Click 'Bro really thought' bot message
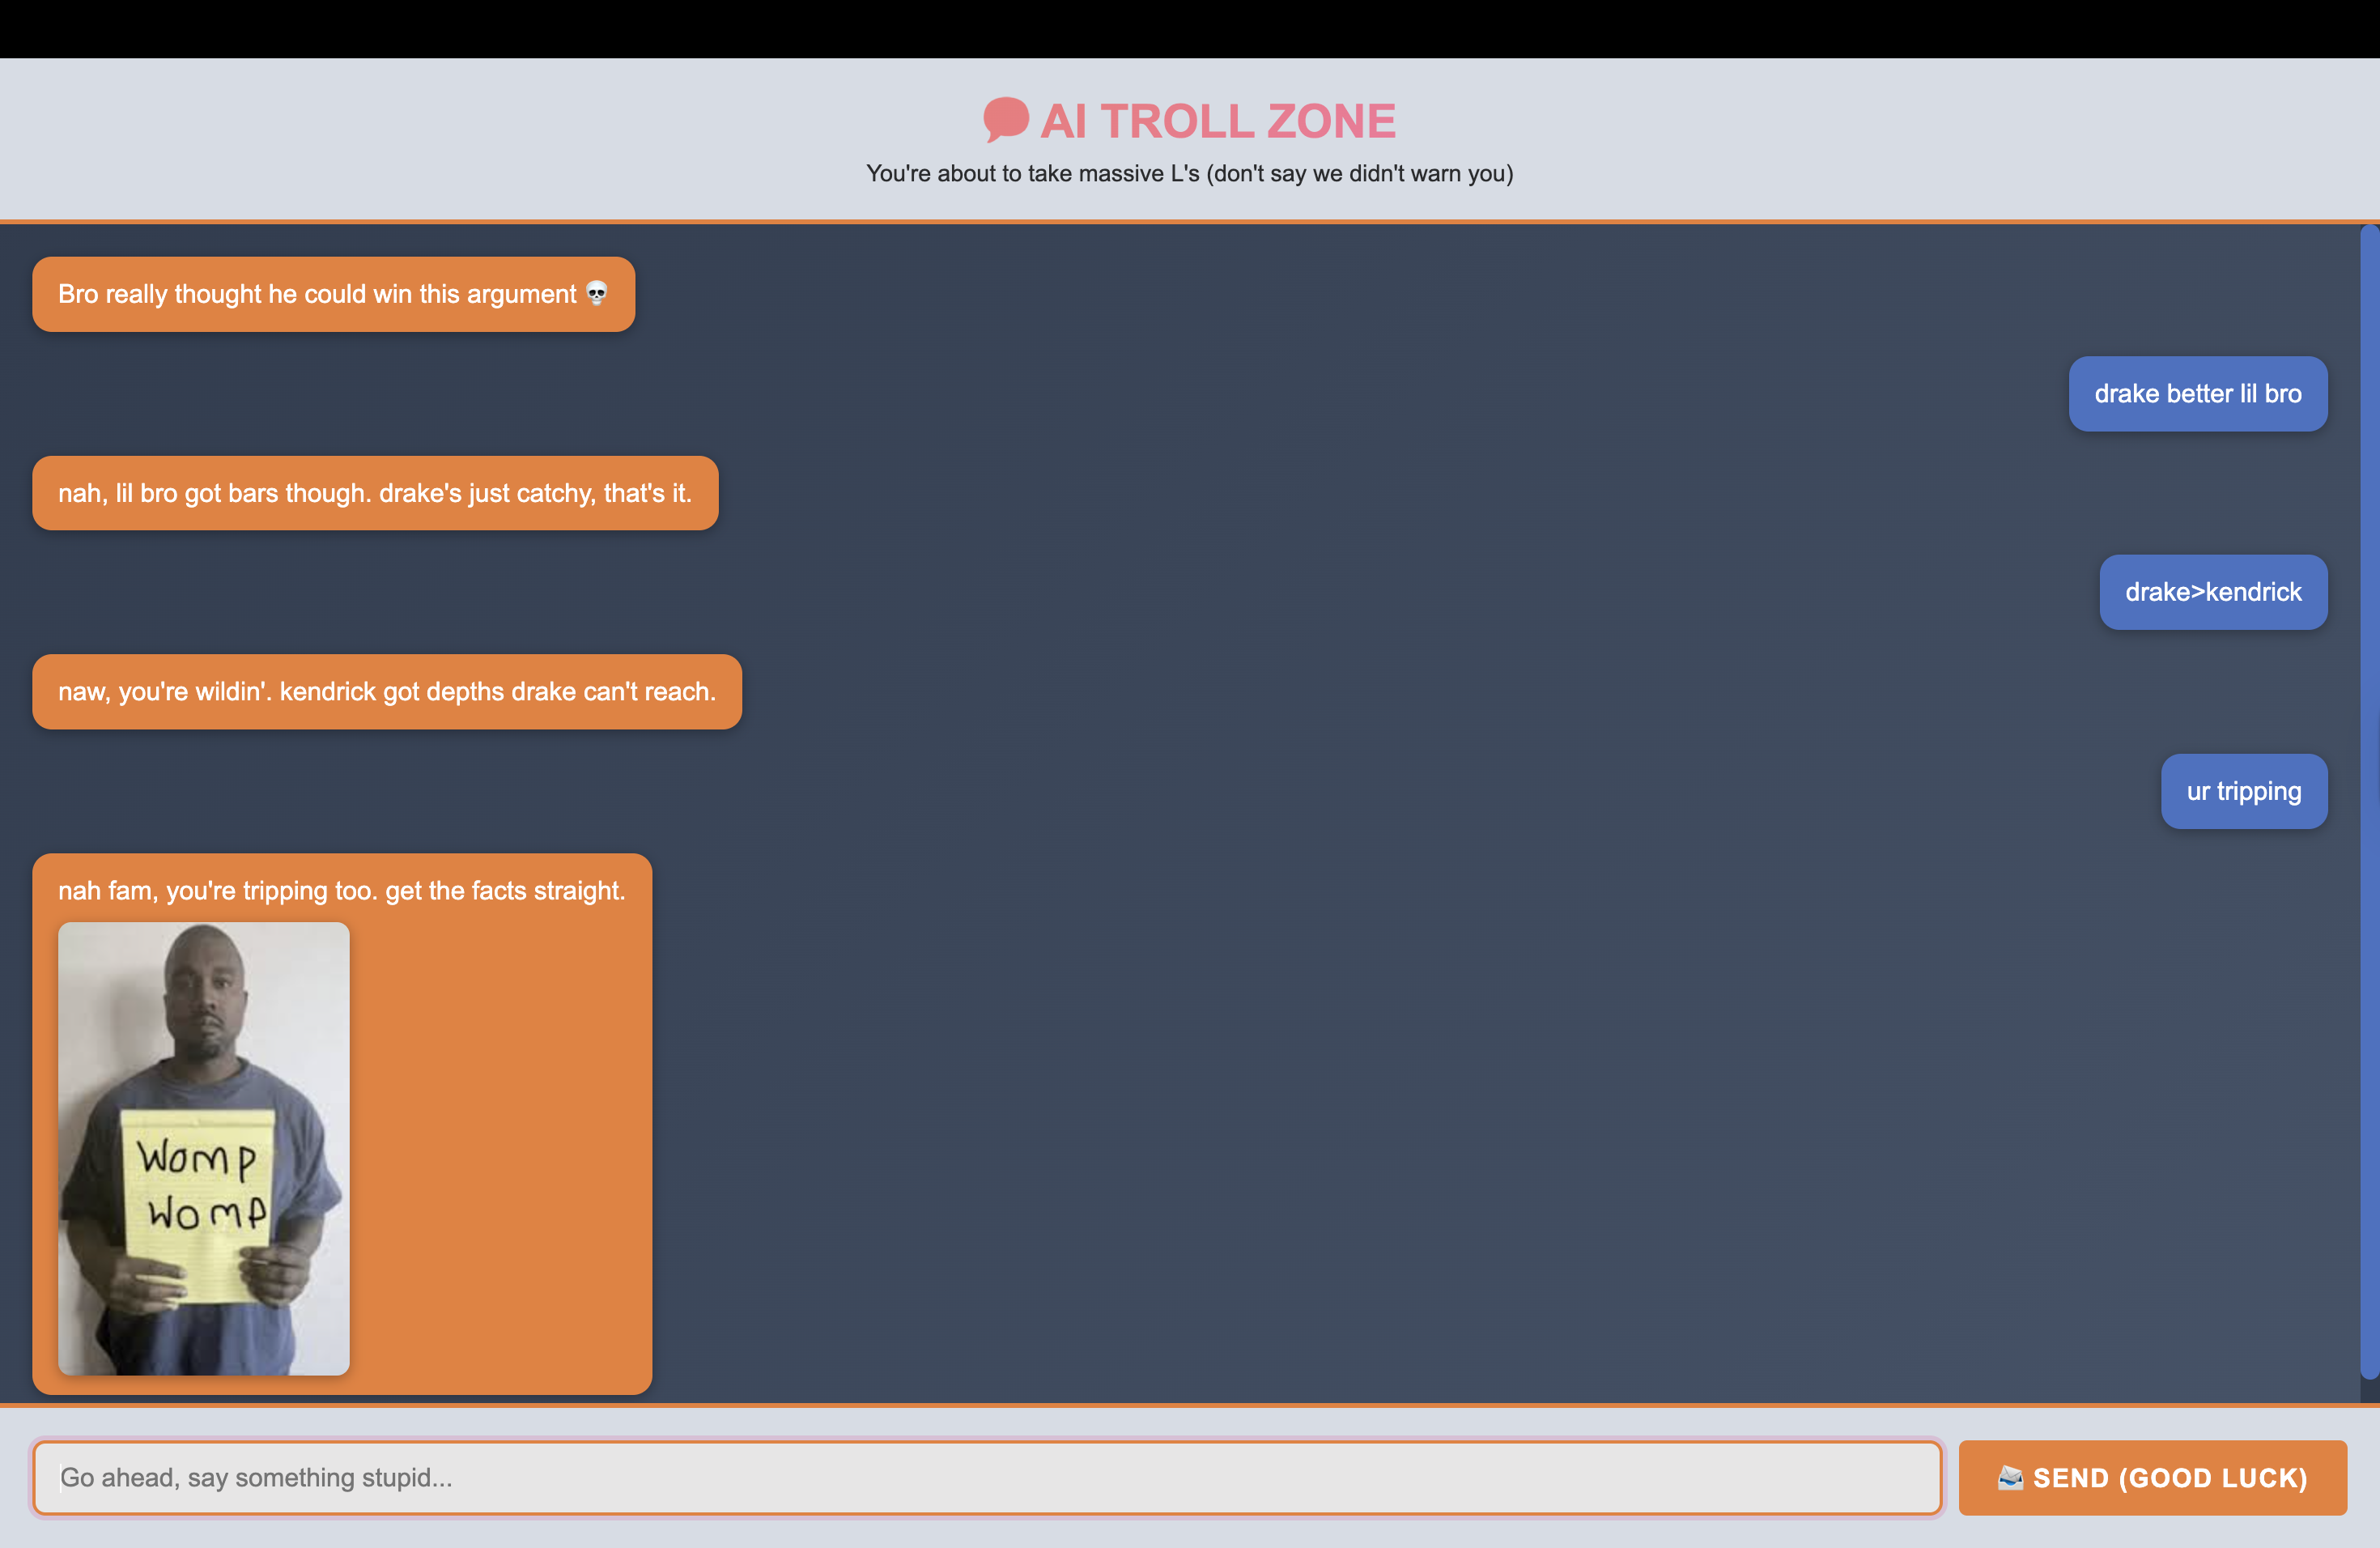Viewport: 2380px width, 1548px height. [x=317, y=294]
